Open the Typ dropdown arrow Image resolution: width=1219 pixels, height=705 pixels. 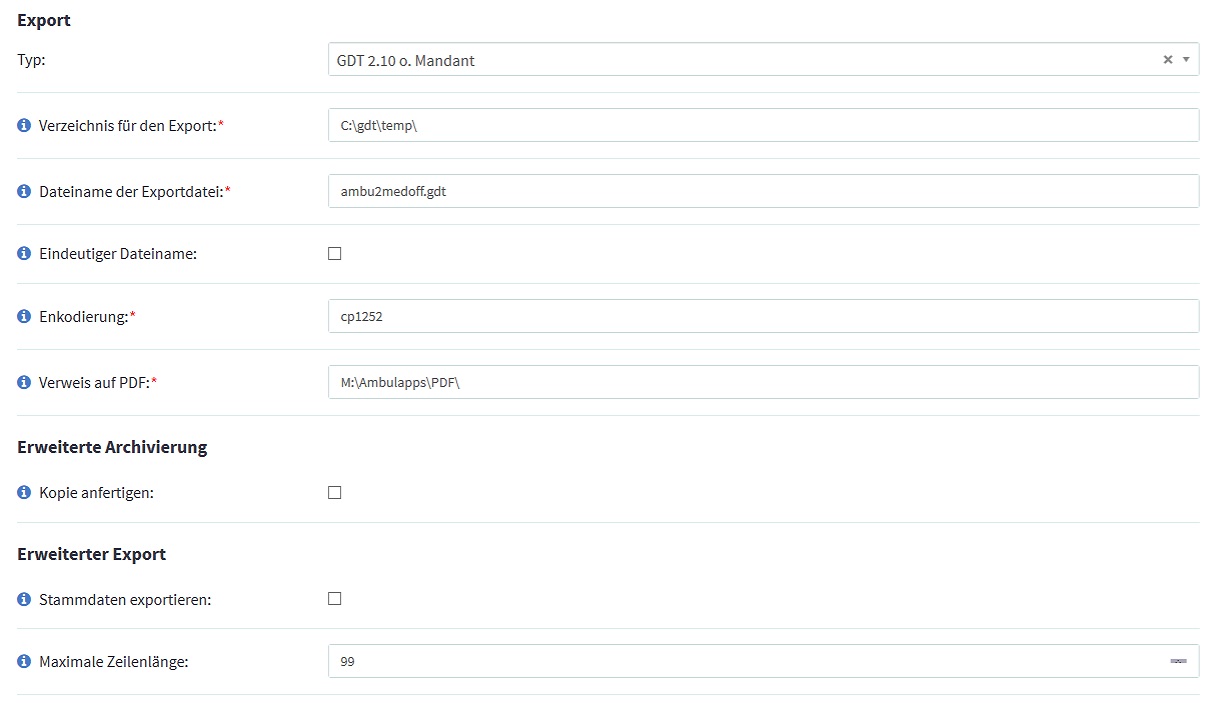(x=1186, y=60)
